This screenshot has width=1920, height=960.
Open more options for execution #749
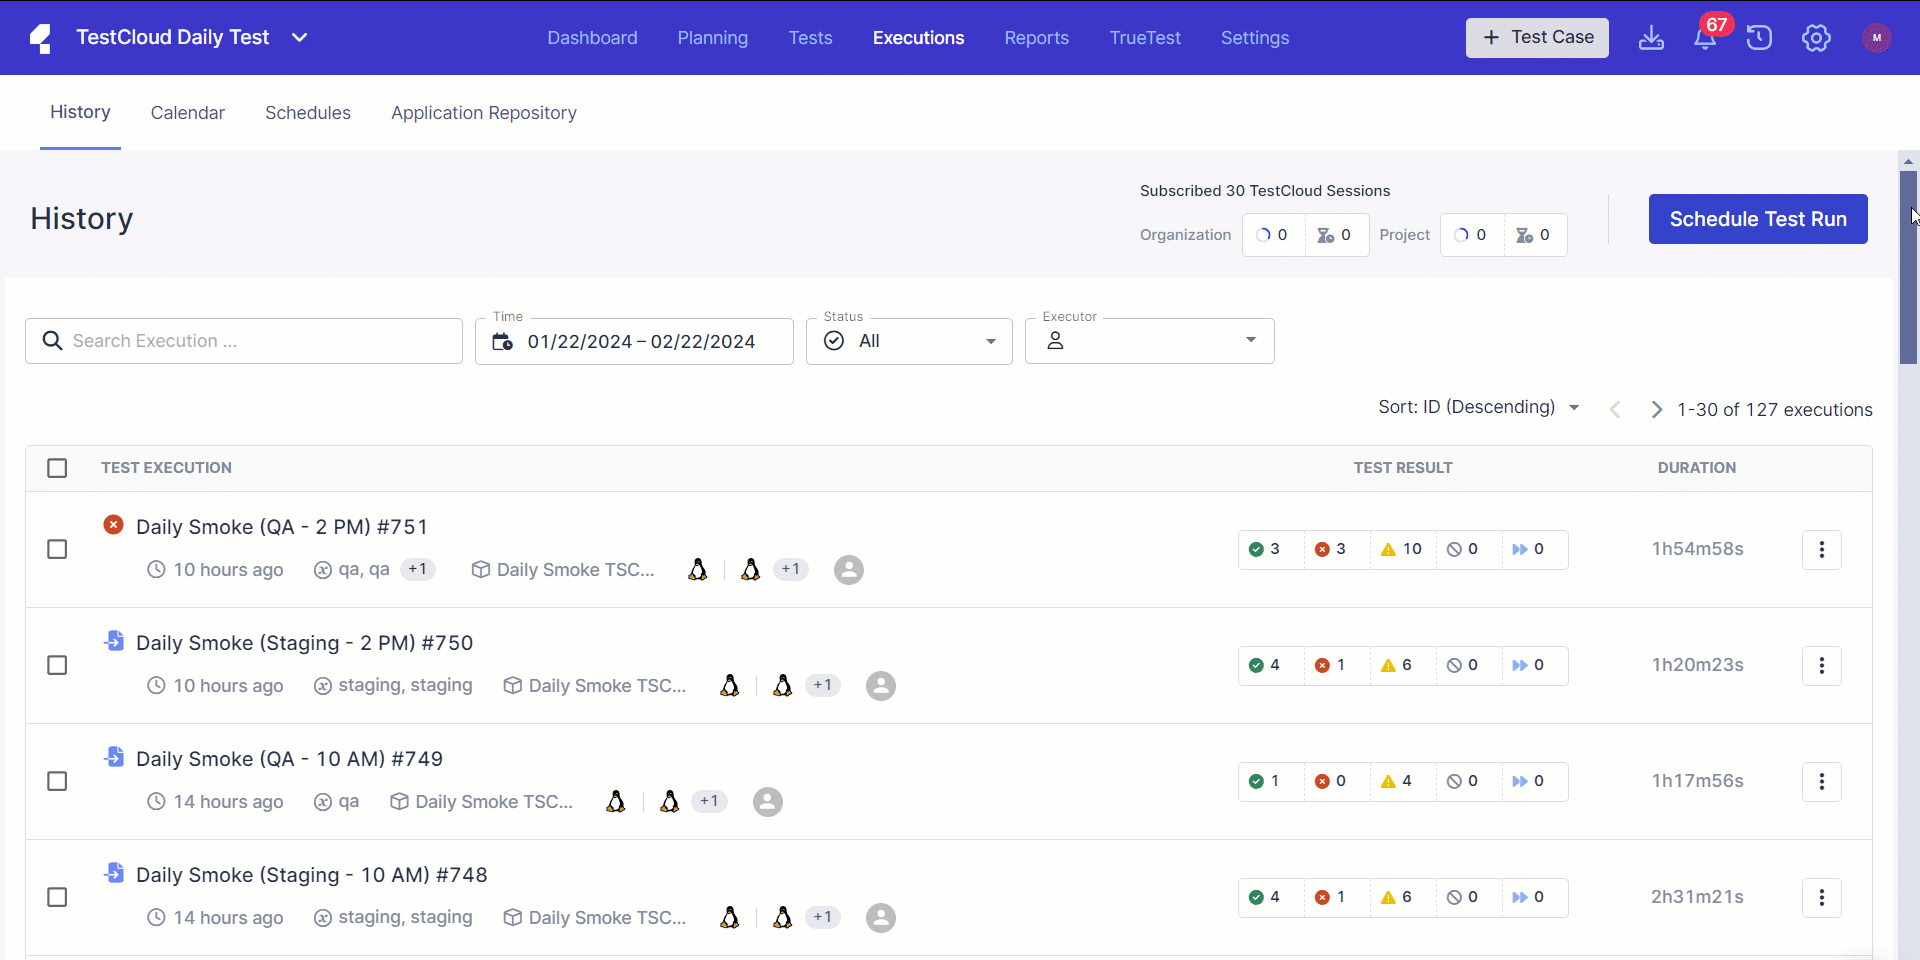(1821, 781)
